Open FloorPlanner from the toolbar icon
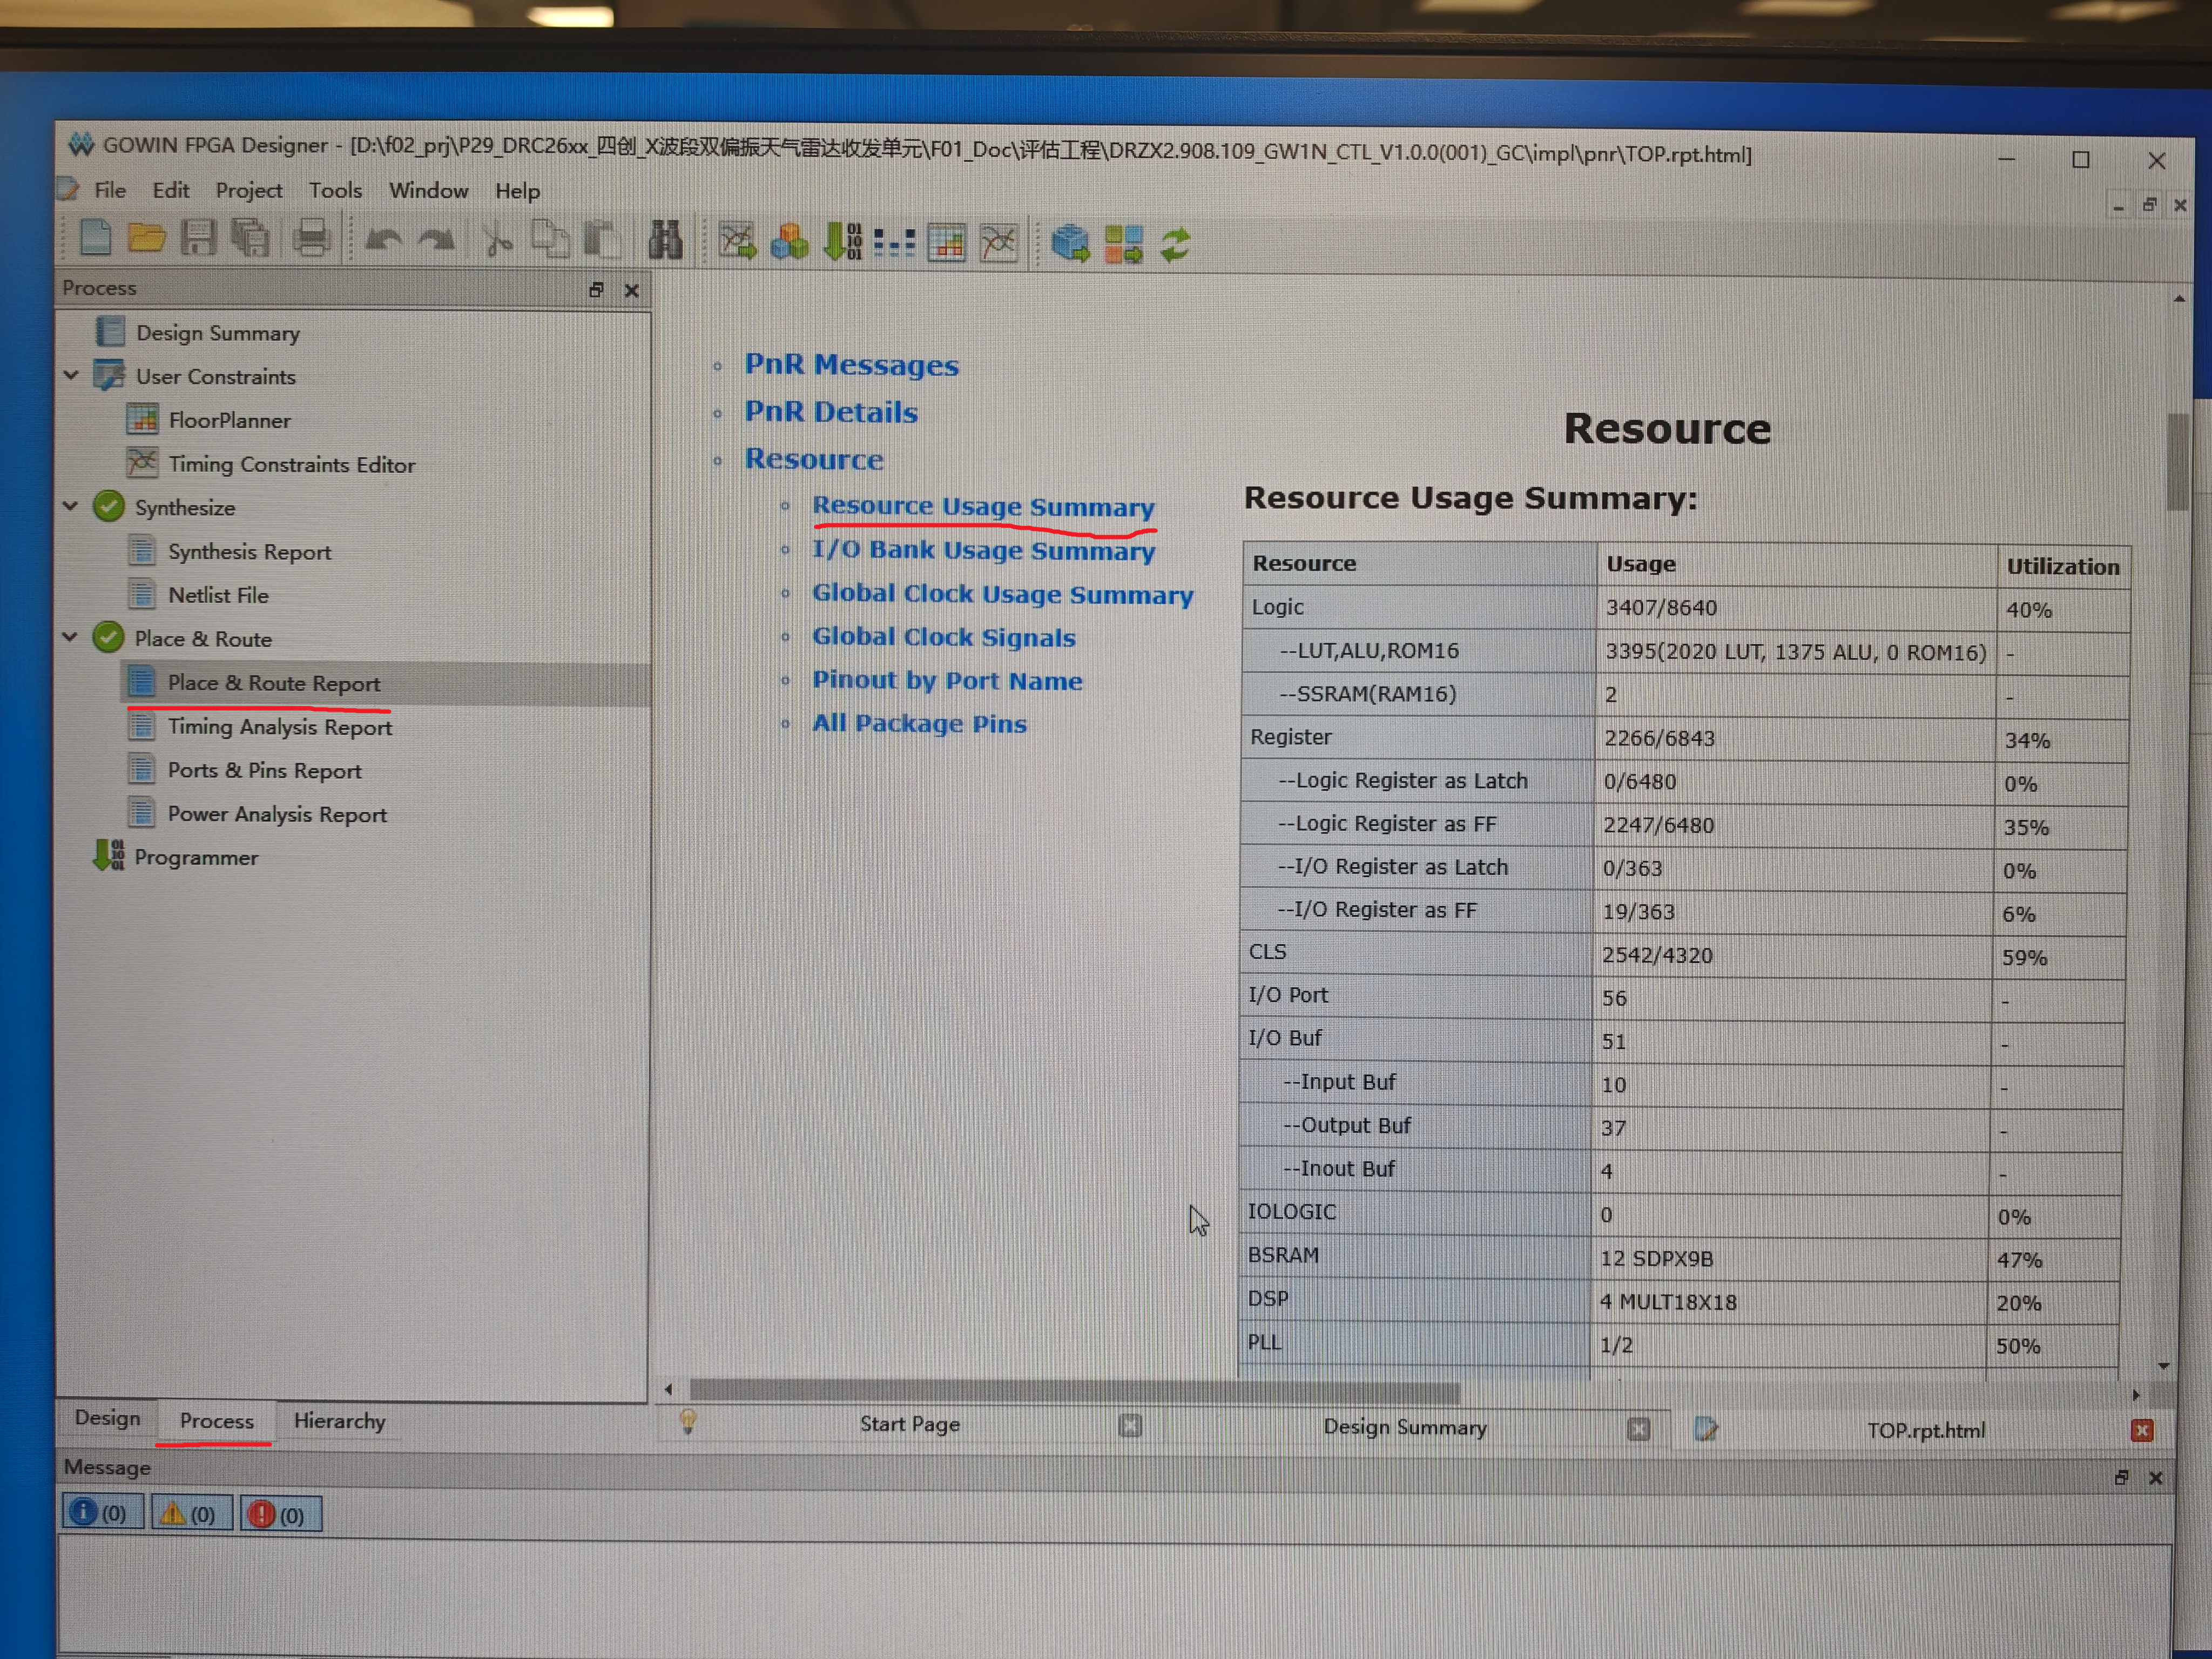 pos(946,243)
